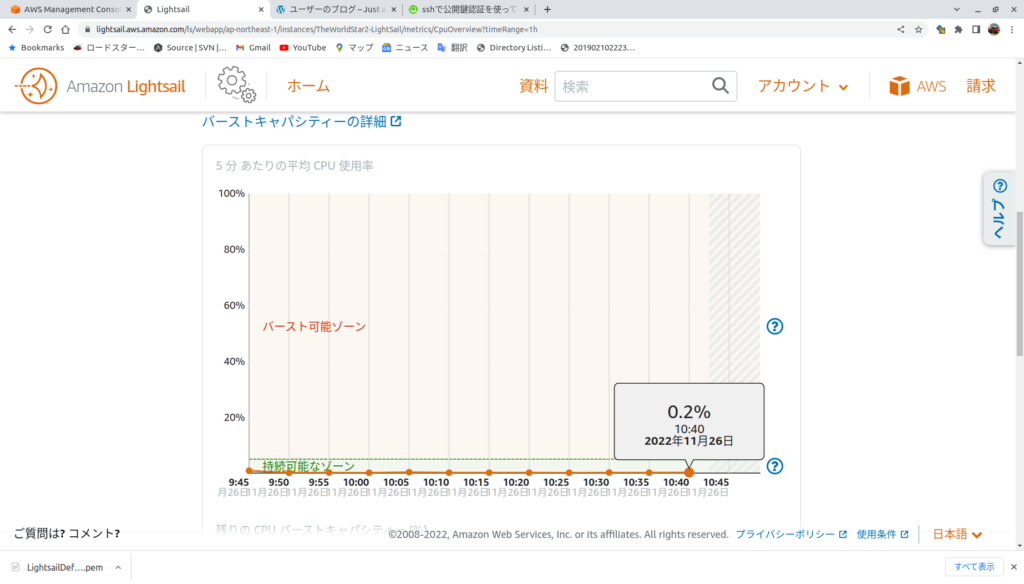Open Bookmarks star folder
Viewport: 1024px width, 584px height.
tap(36, 48)
